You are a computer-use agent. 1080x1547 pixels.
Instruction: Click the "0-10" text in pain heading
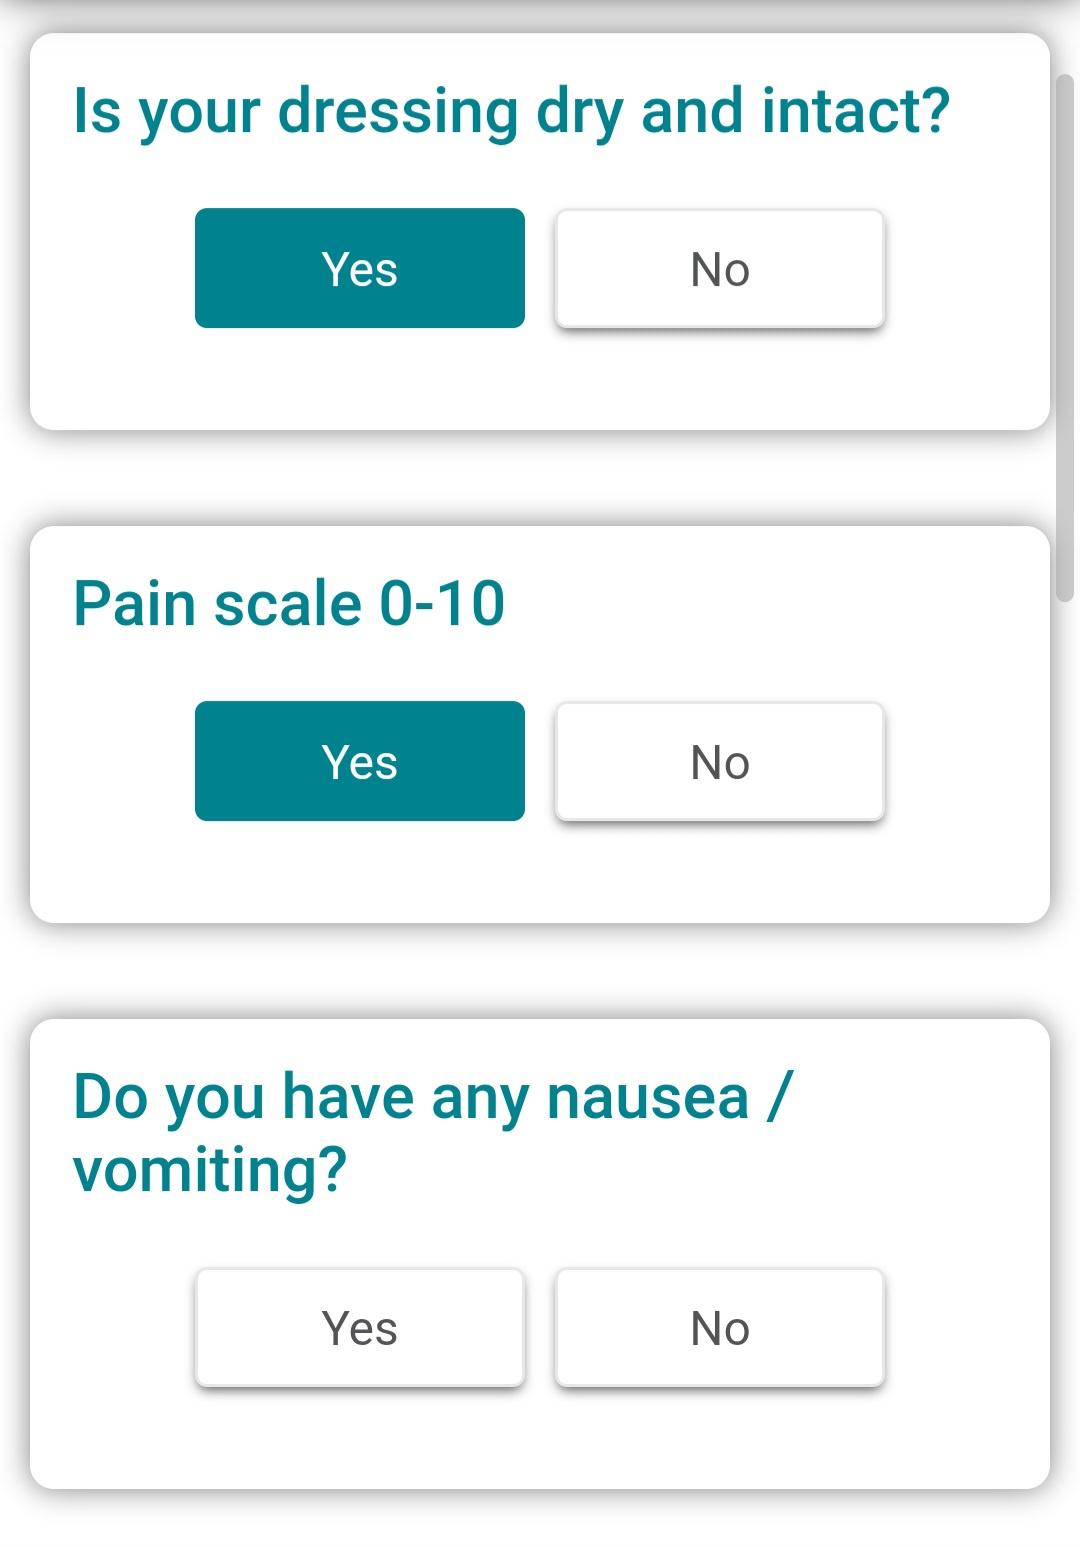pyautogui.click(x=442, y=604)
